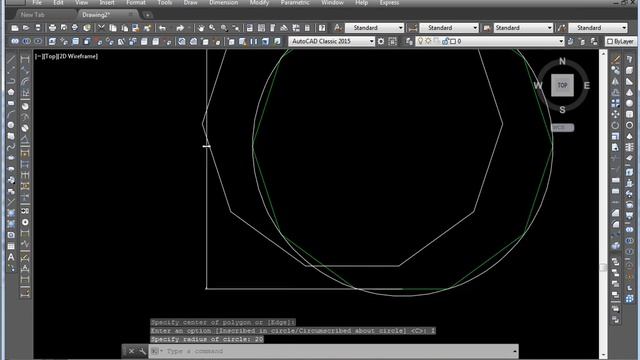Toggle layer 0 lock padlock icon
This screenshot has height=360, width=640.
coord(445,41)
